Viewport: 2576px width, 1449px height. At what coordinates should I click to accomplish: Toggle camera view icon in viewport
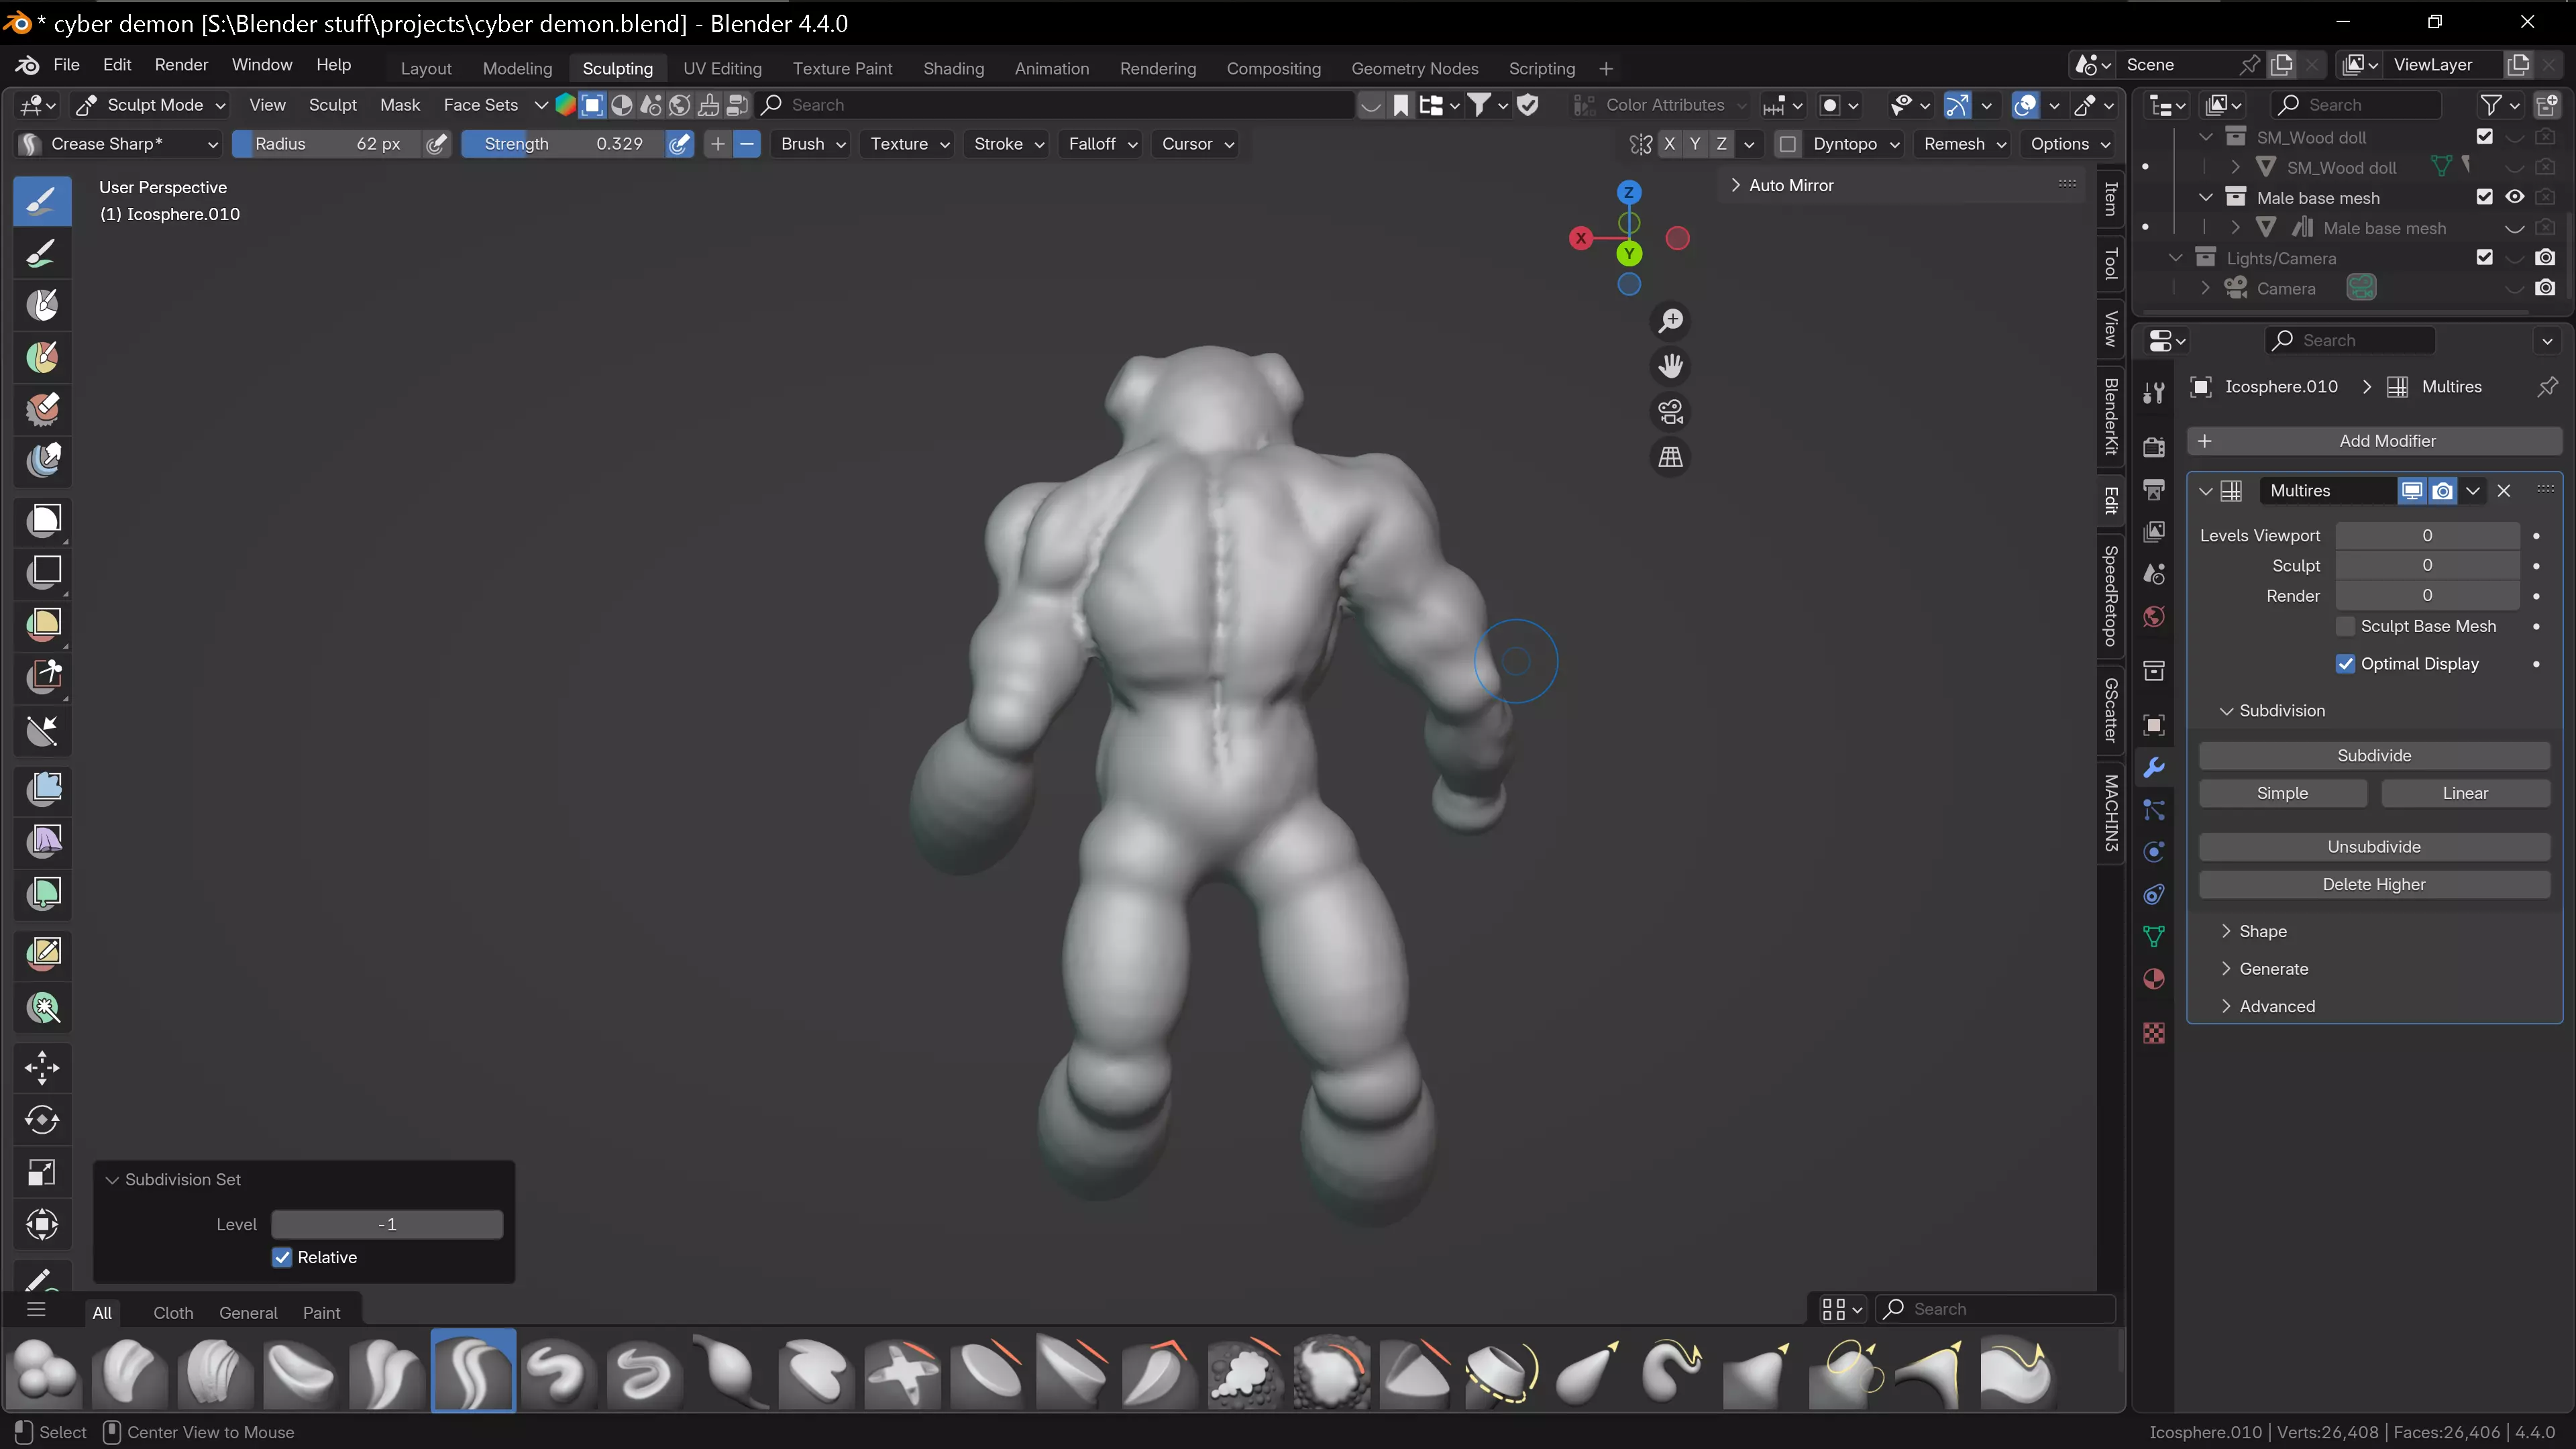pyautogui.click(x=1670, y=411)
